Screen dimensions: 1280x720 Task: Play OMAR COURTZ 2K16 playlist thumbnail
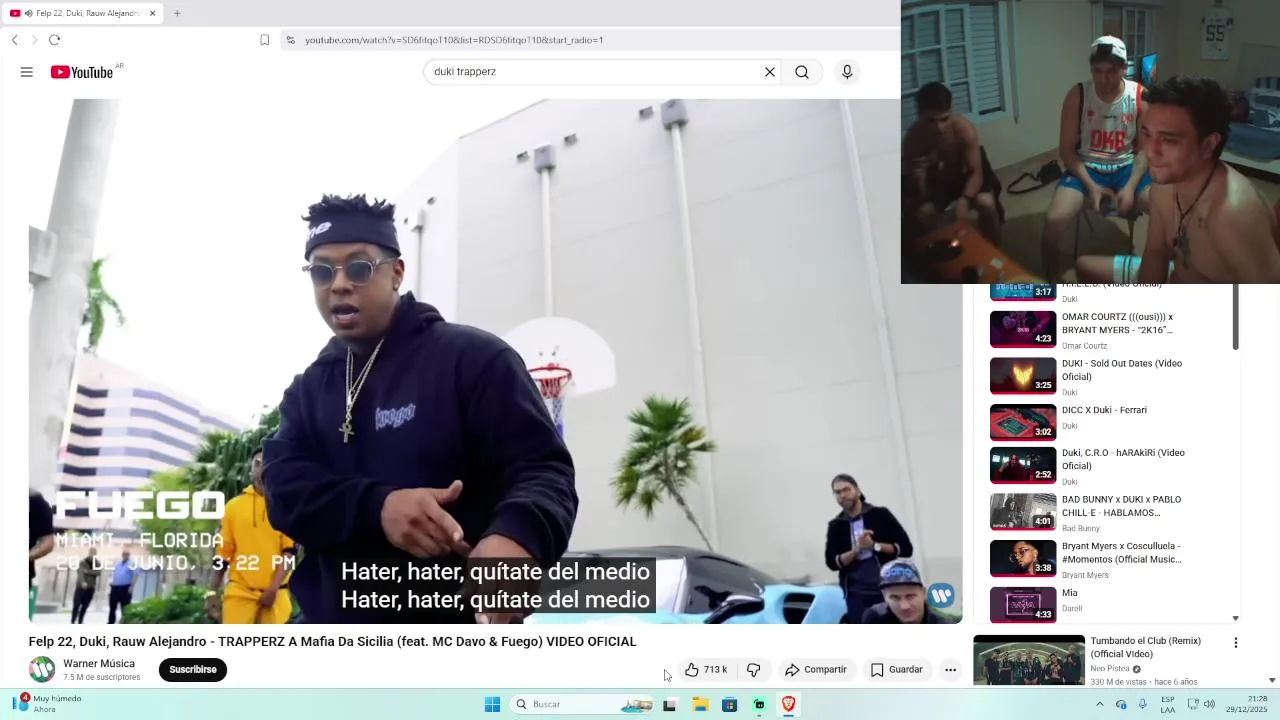1023,329
